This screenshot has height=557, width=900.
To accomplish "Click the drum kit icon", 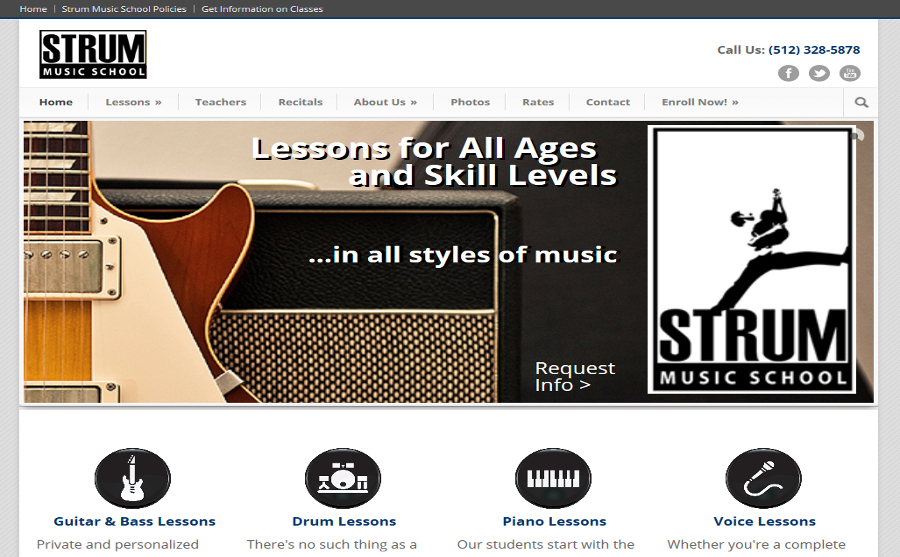I will [343, 478].
